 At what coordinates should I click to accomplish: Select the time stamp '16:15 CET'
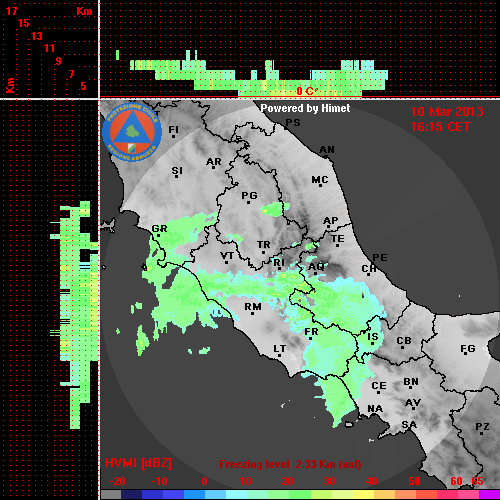[440, 127]
